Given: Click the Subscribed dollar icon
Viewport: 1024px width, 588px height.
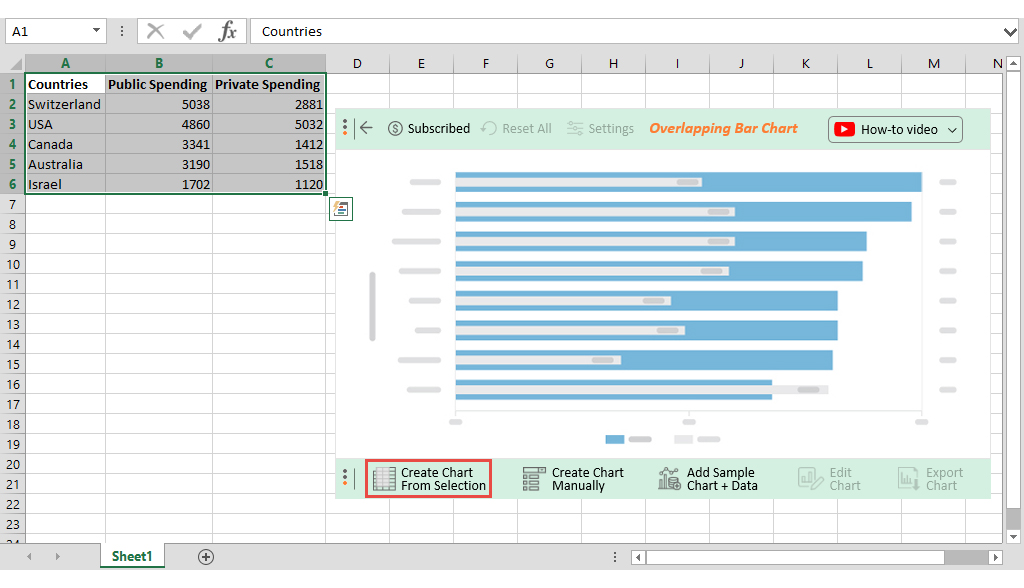Looking at the screenshot, I should [x=395, y=128].
